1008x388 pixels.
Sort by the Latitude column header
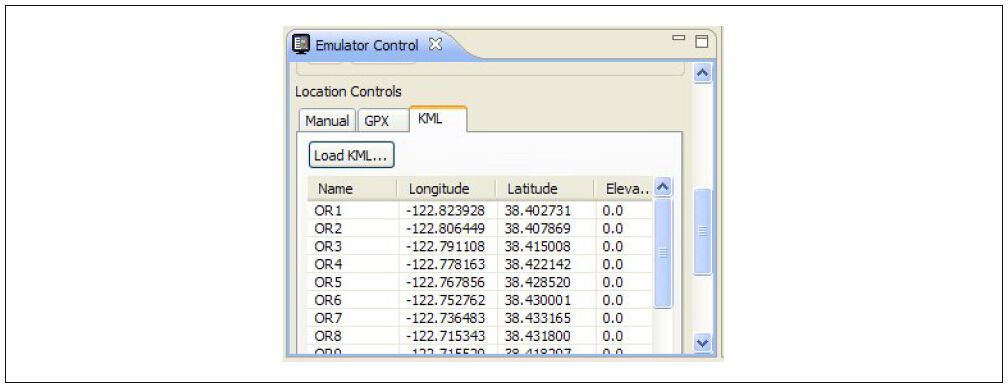pyautogui.click(x=545, y=190)
